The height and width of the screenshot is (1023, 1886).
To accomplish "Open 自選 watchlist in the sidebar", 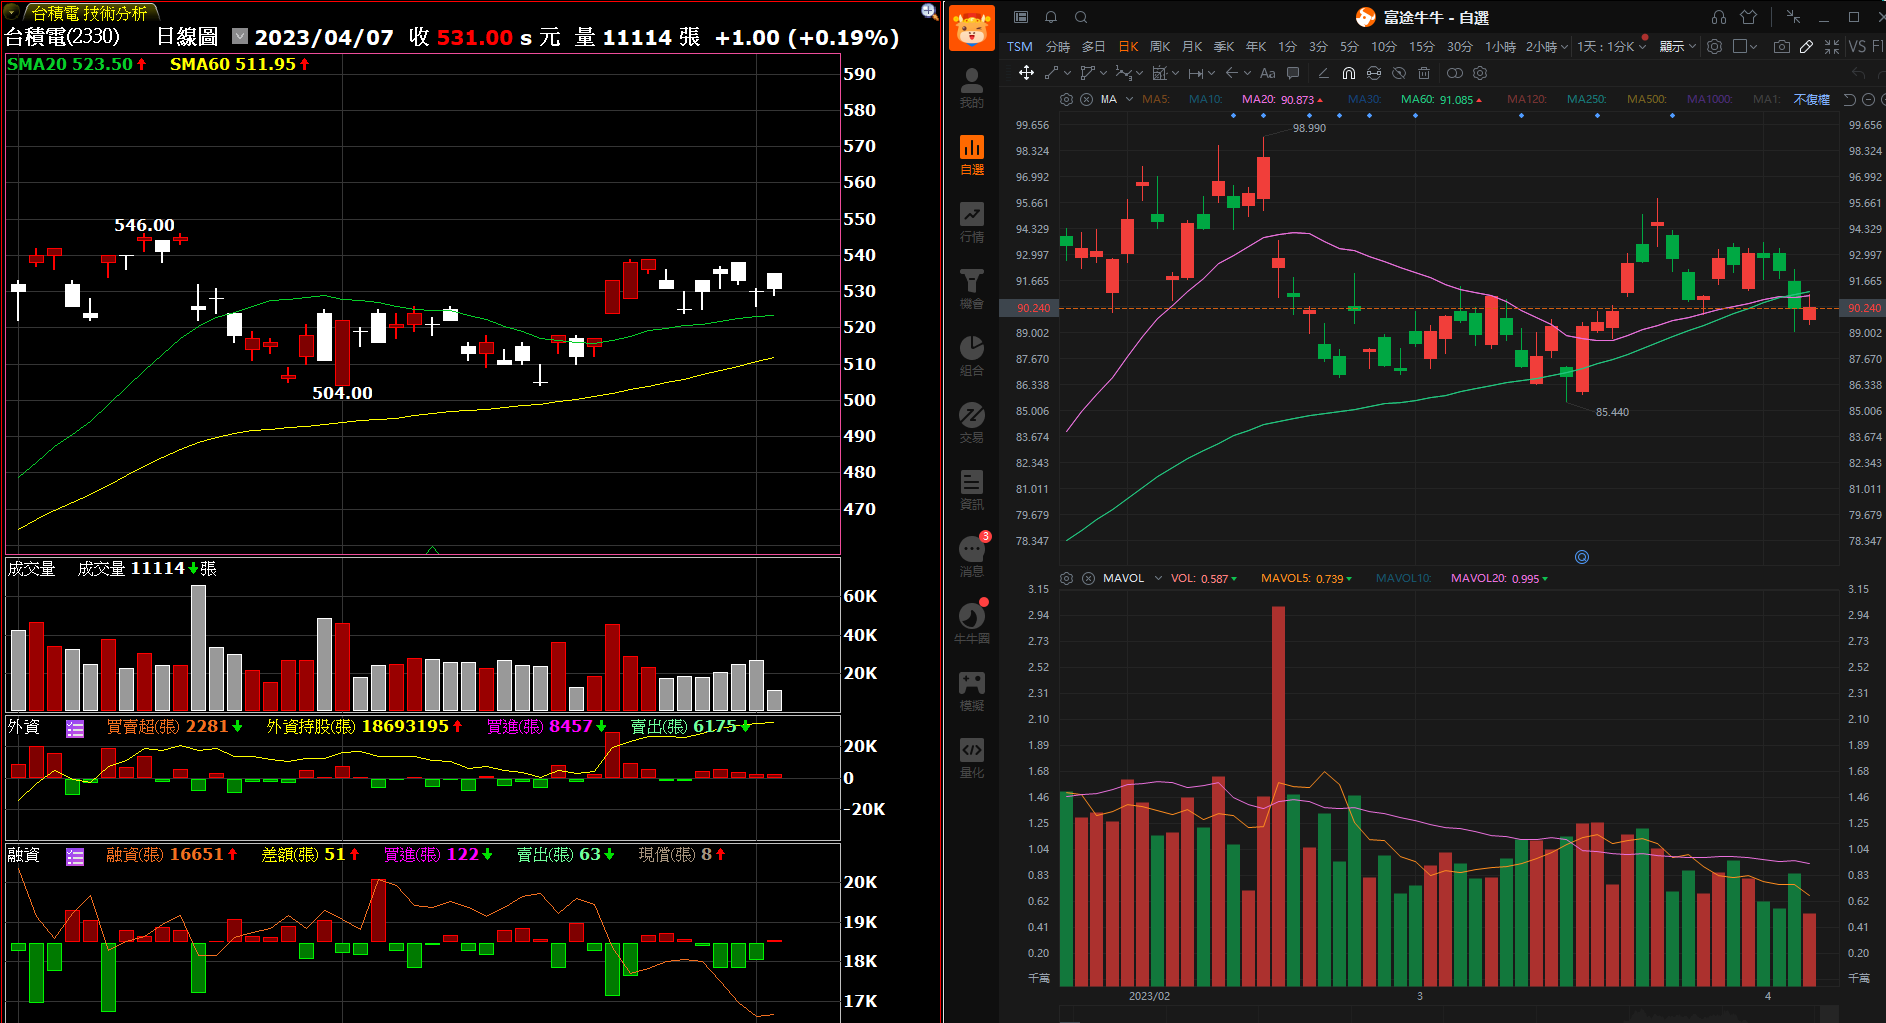I will 971,155.
